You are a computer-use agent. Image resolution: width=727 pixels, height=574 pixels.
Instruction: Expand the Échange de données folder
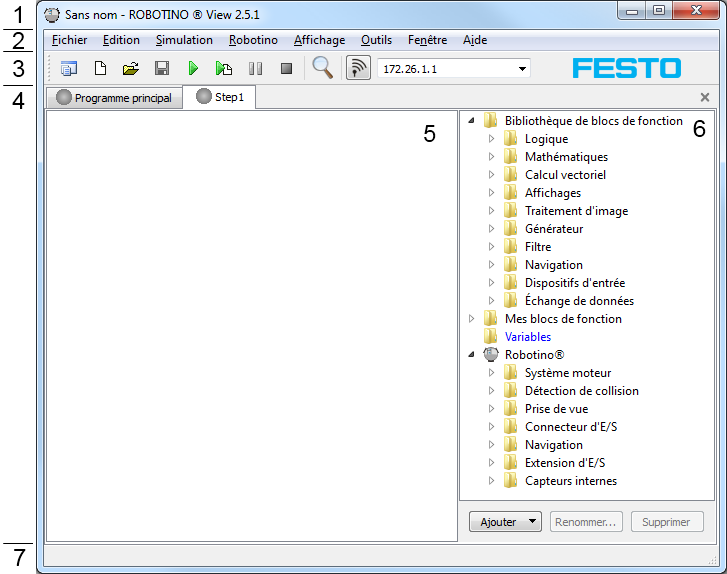(491, 300)
